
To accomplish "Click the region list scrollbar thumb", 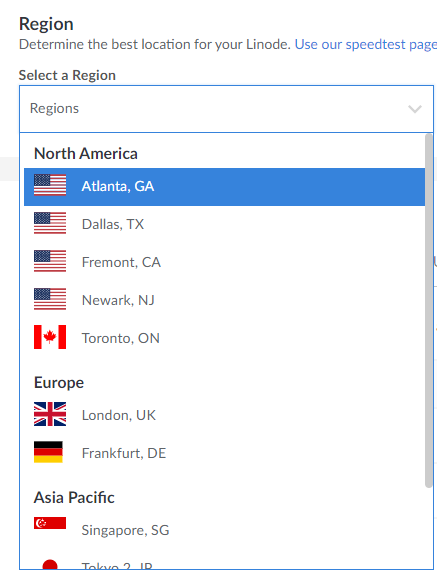I will click(429, 311).
